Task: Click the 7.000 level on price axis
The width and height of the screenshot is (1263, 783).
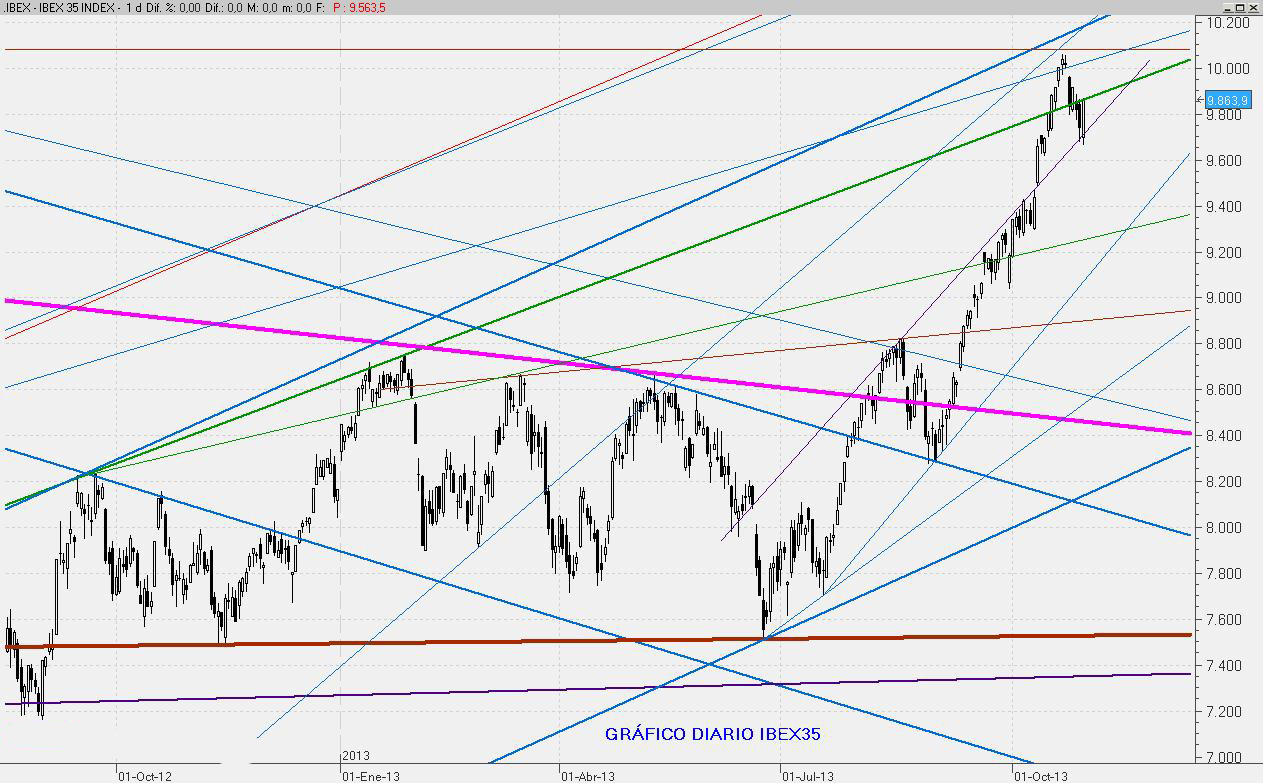Action: click(1233, 758)
